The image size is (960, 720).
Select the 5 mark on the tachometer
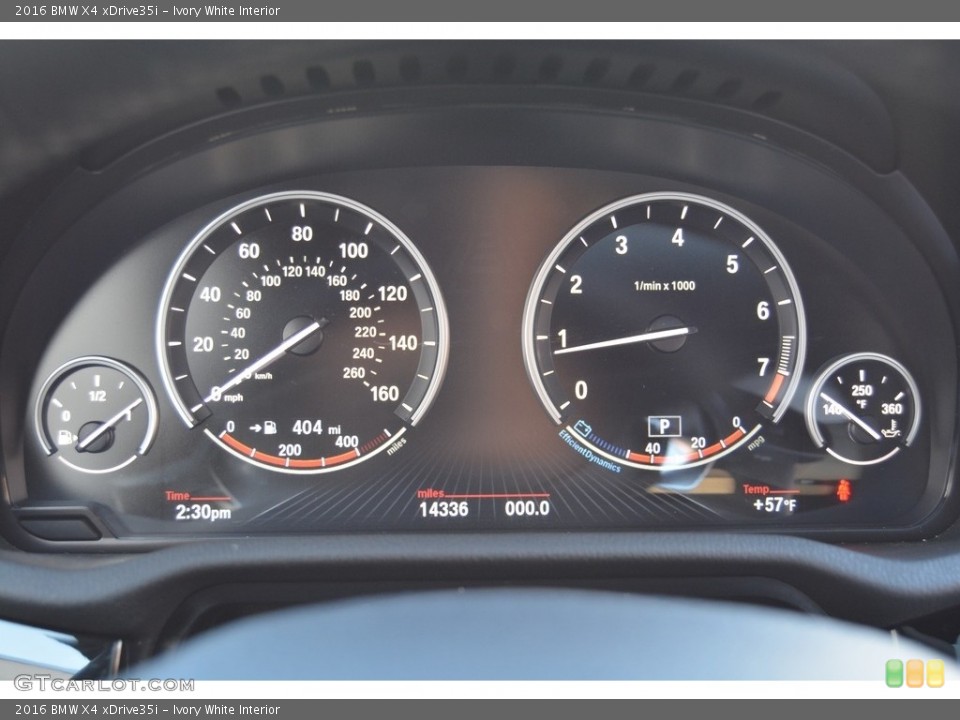pos(732,264)
